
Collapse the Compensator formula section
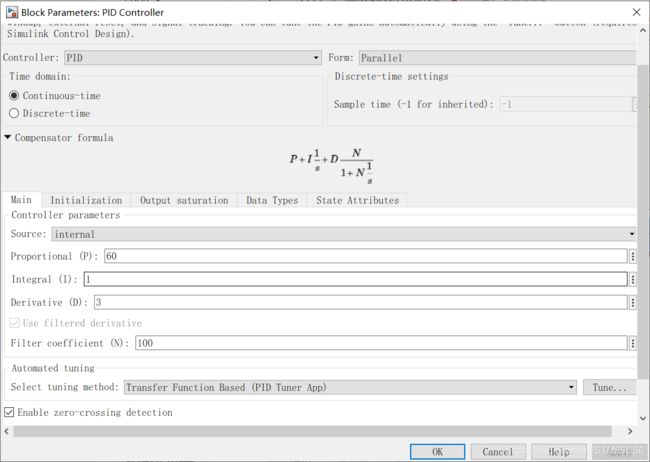coord(7,137)
